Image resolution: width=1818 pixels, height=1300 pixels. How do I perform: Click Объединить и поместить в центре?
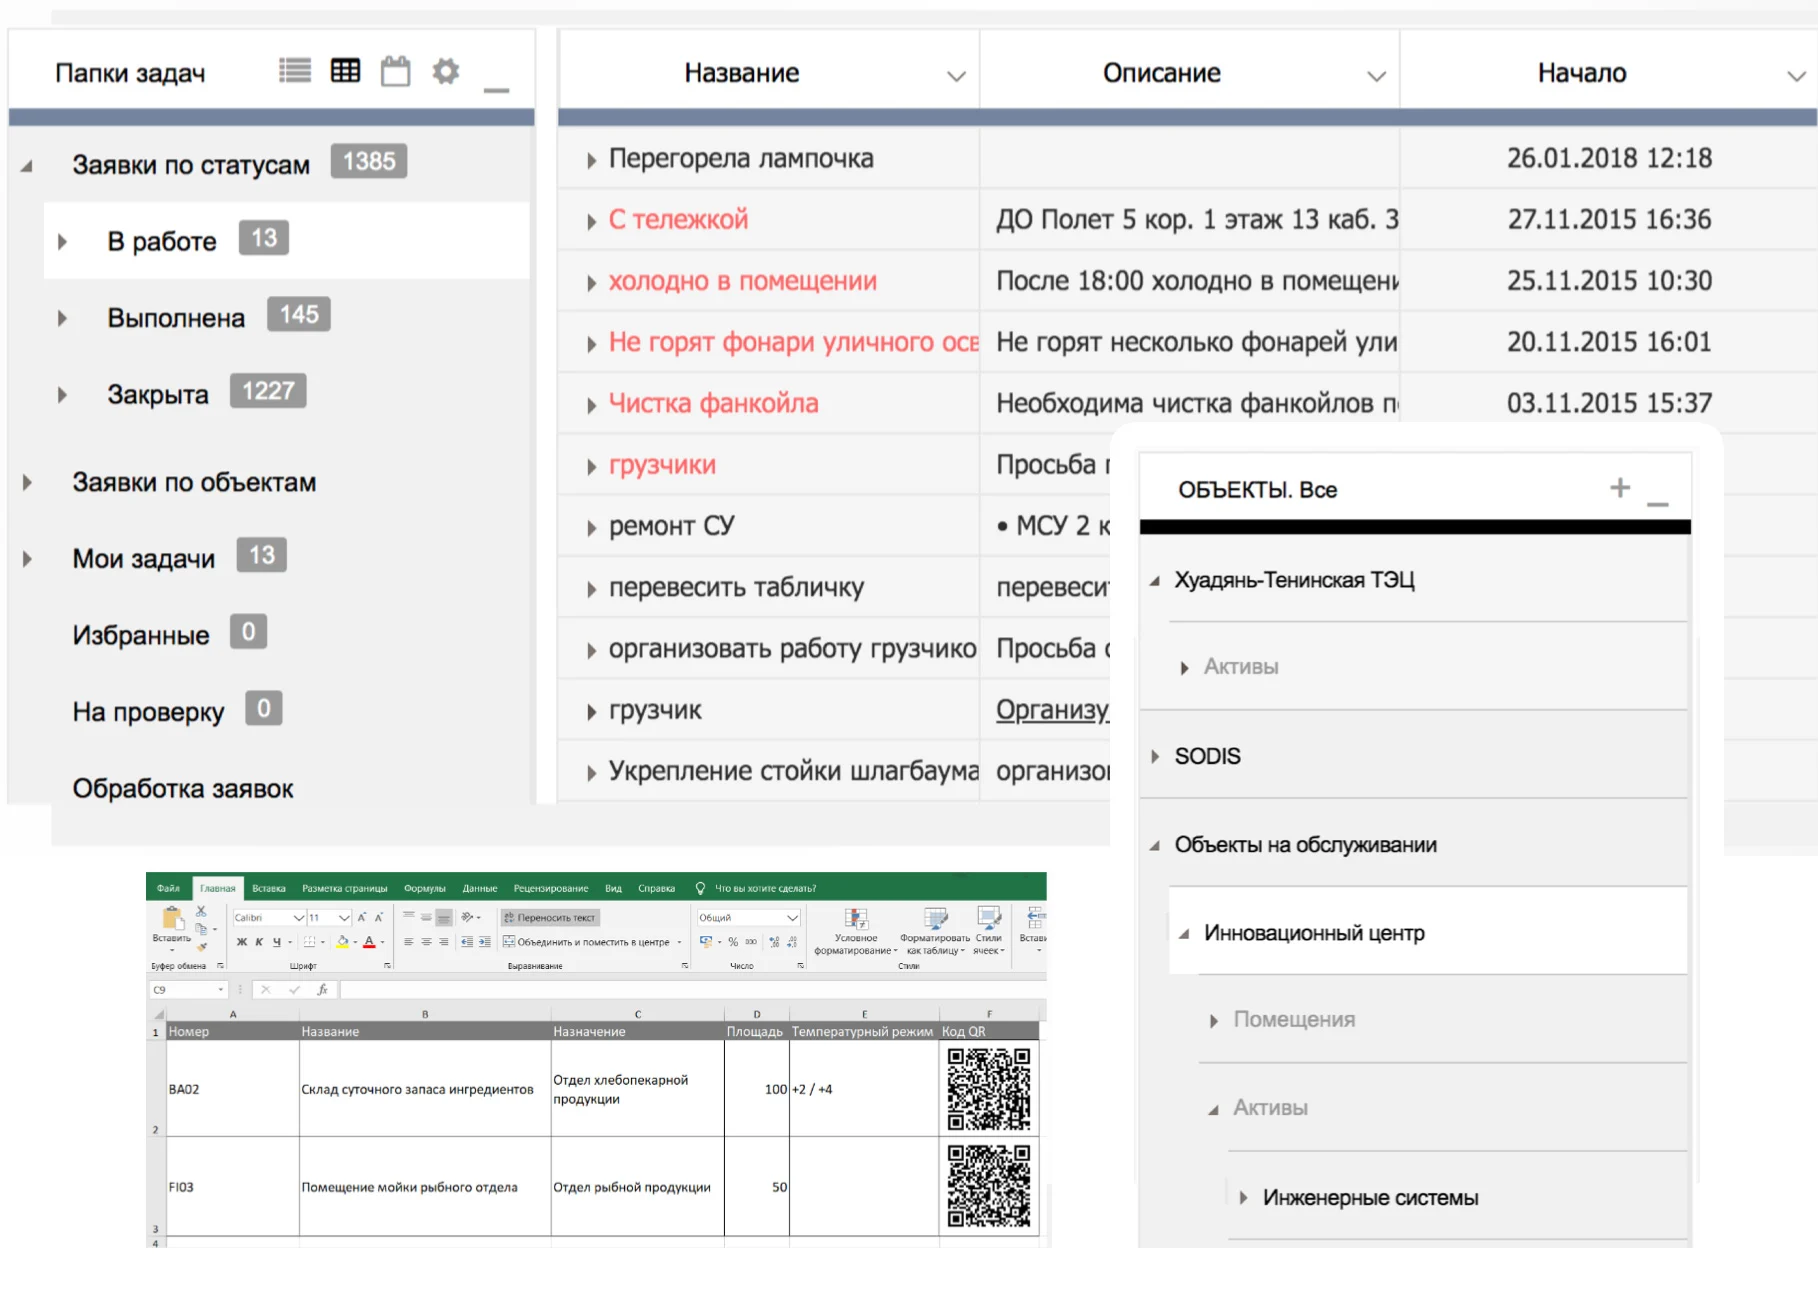click(x=592, y=942)
